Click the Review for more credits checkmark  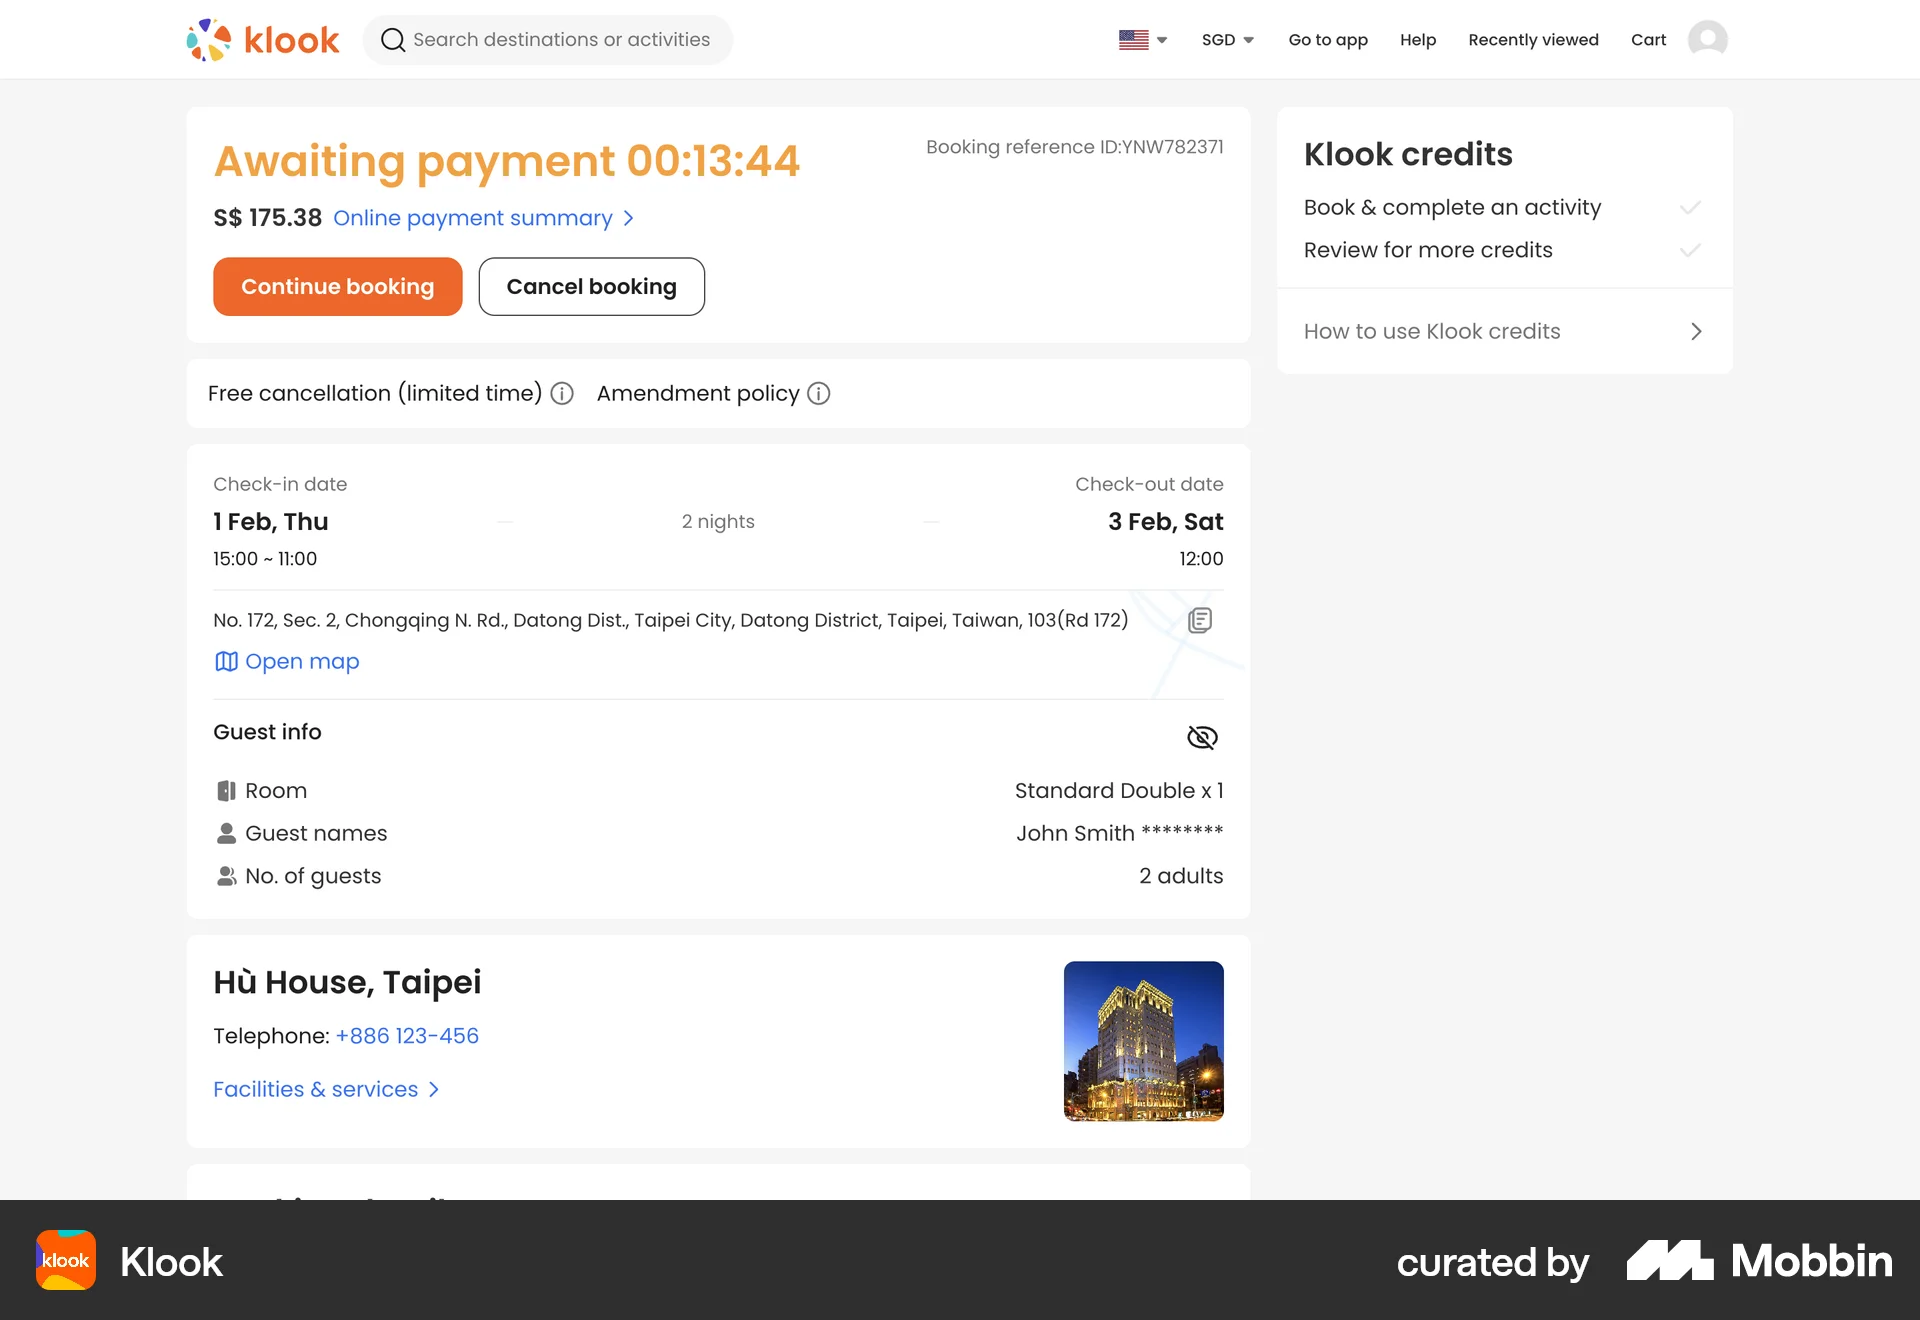tap(1690, 250)
